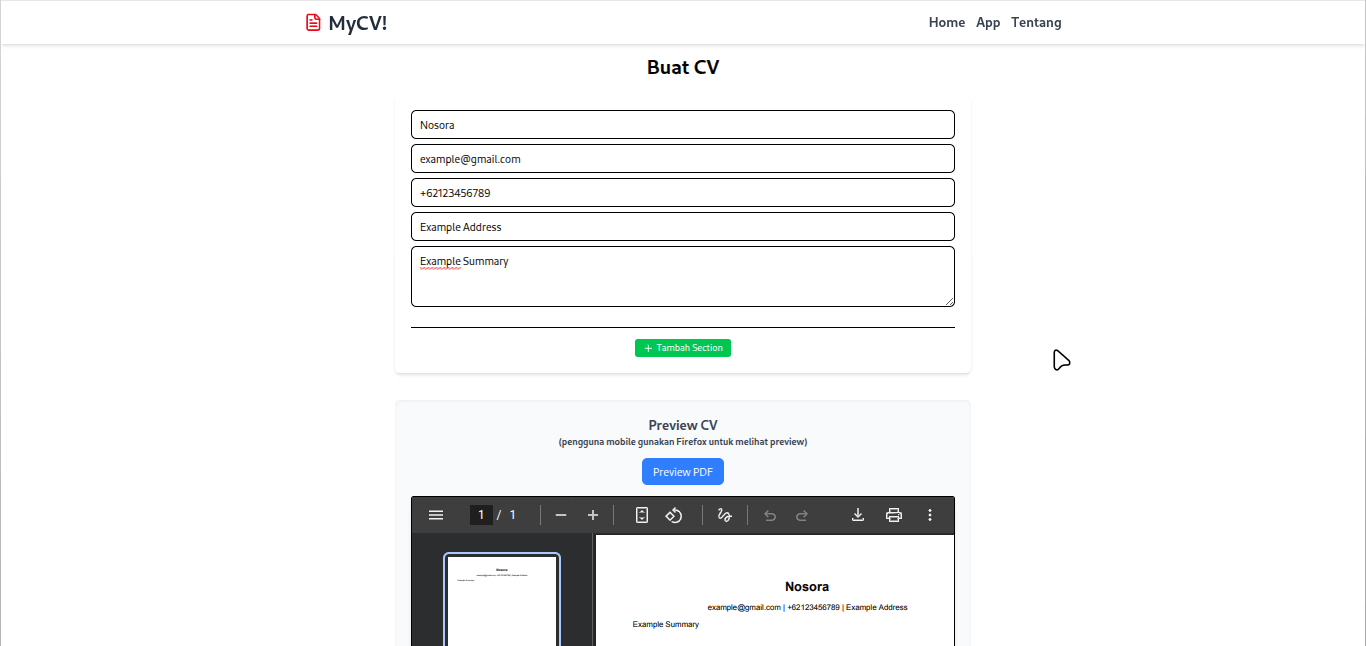This screenshot has height=646, width=1366.
Task: Click the PDF page number box
Action: 481,515
